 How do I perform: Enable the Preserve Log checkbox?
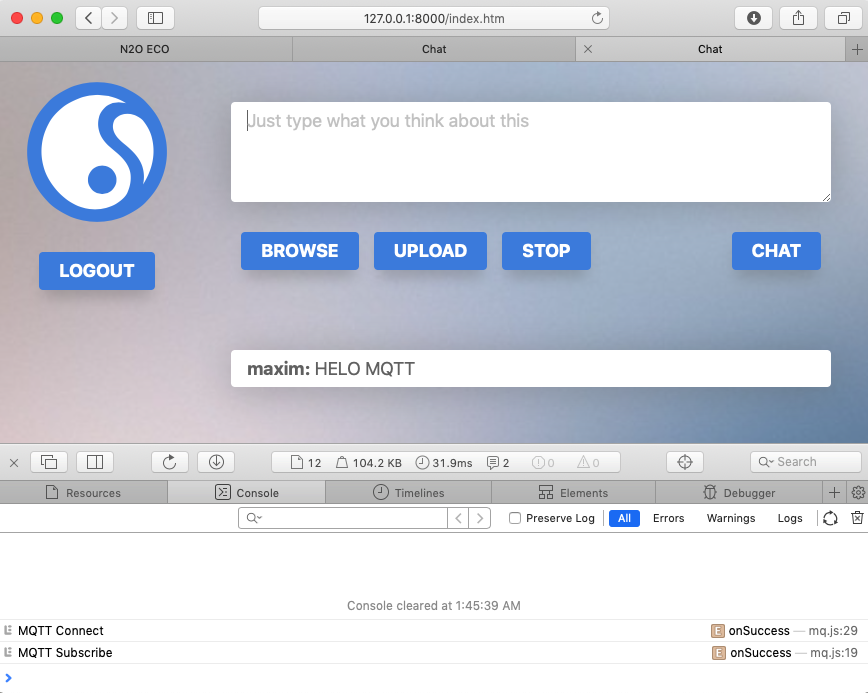click(x=515, y=518)
